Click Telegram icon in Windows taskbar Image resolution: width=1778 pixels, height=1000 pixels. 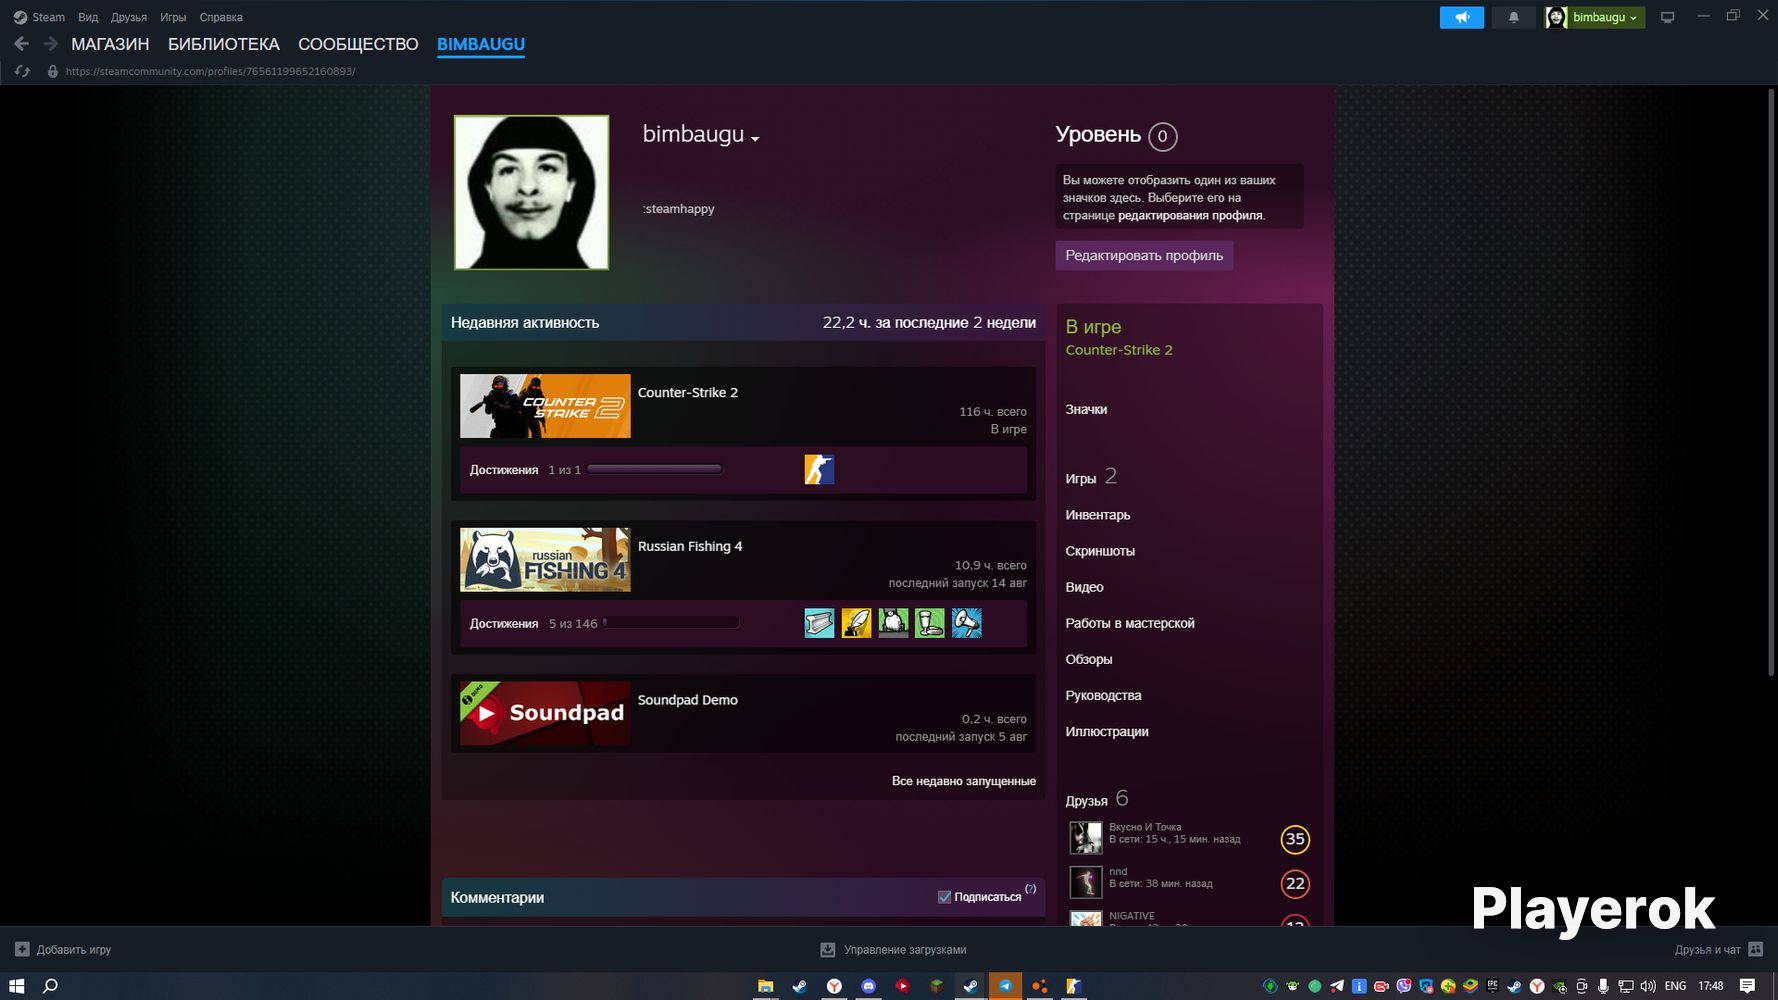coord(1005,986)
